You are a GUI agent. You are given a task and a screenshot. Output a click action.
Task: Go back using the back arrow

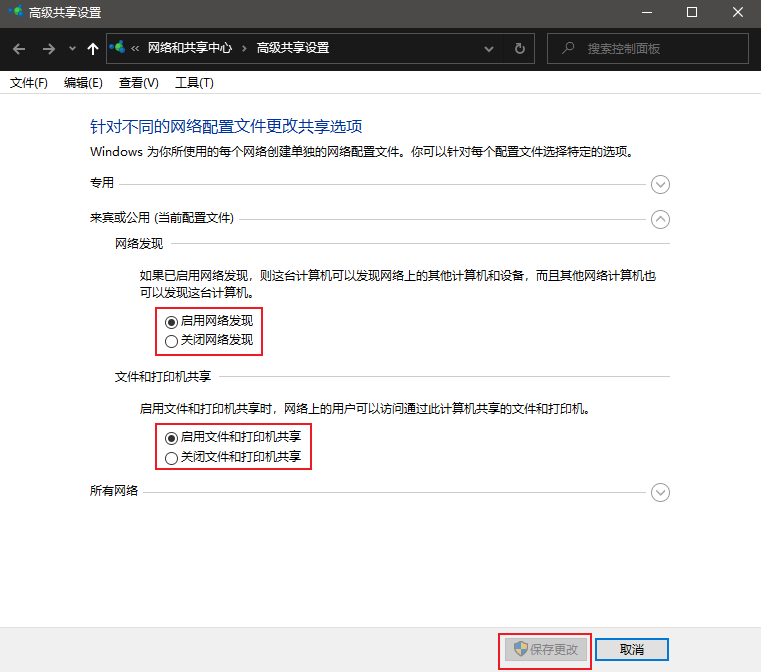(19, 49)
